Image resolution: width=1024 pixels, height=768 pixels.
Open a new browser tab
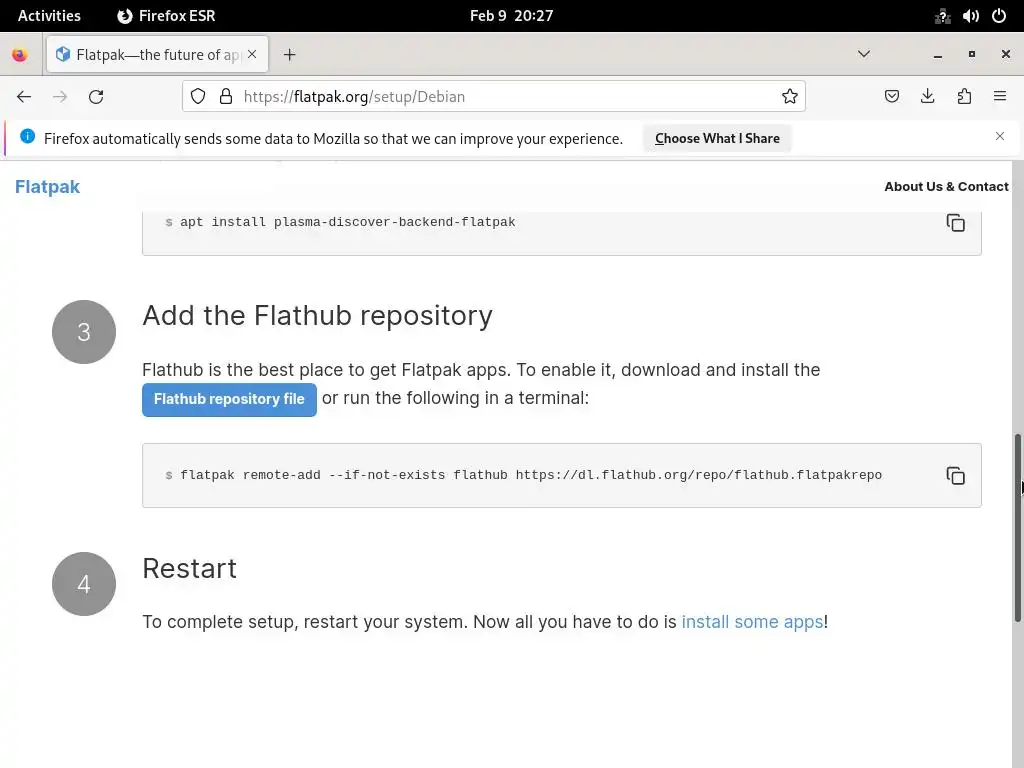click(290, 55)
